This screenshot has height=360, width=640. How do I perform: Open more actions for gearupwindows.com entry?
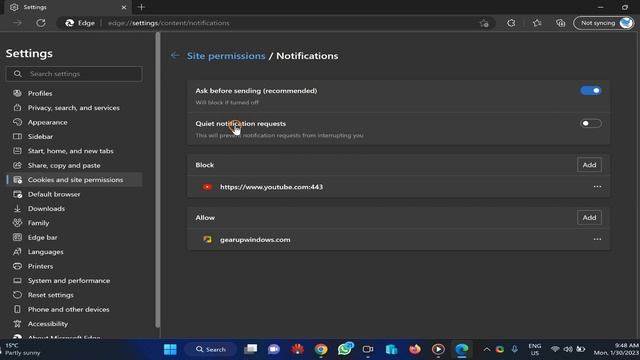597,239
